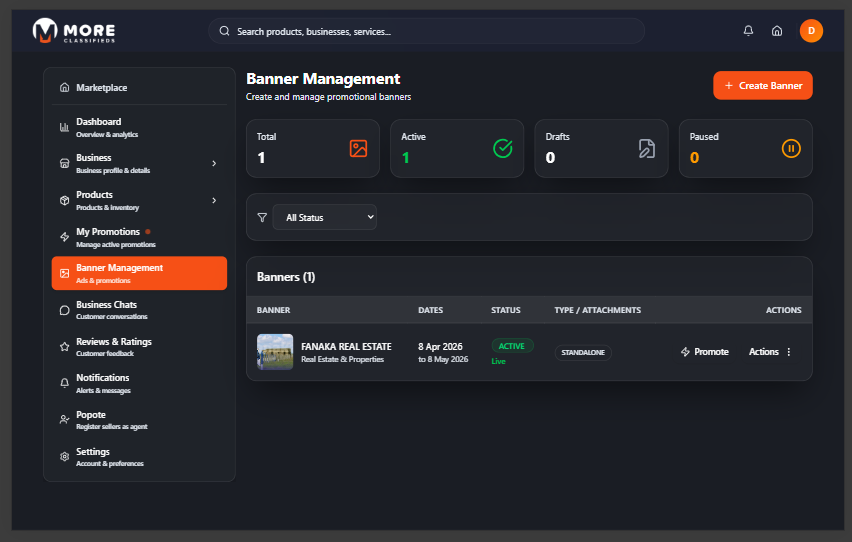Open Actions menu for FANAKA REAL ESTATE
The image size is (852, 542).
(x=770, y=352)
